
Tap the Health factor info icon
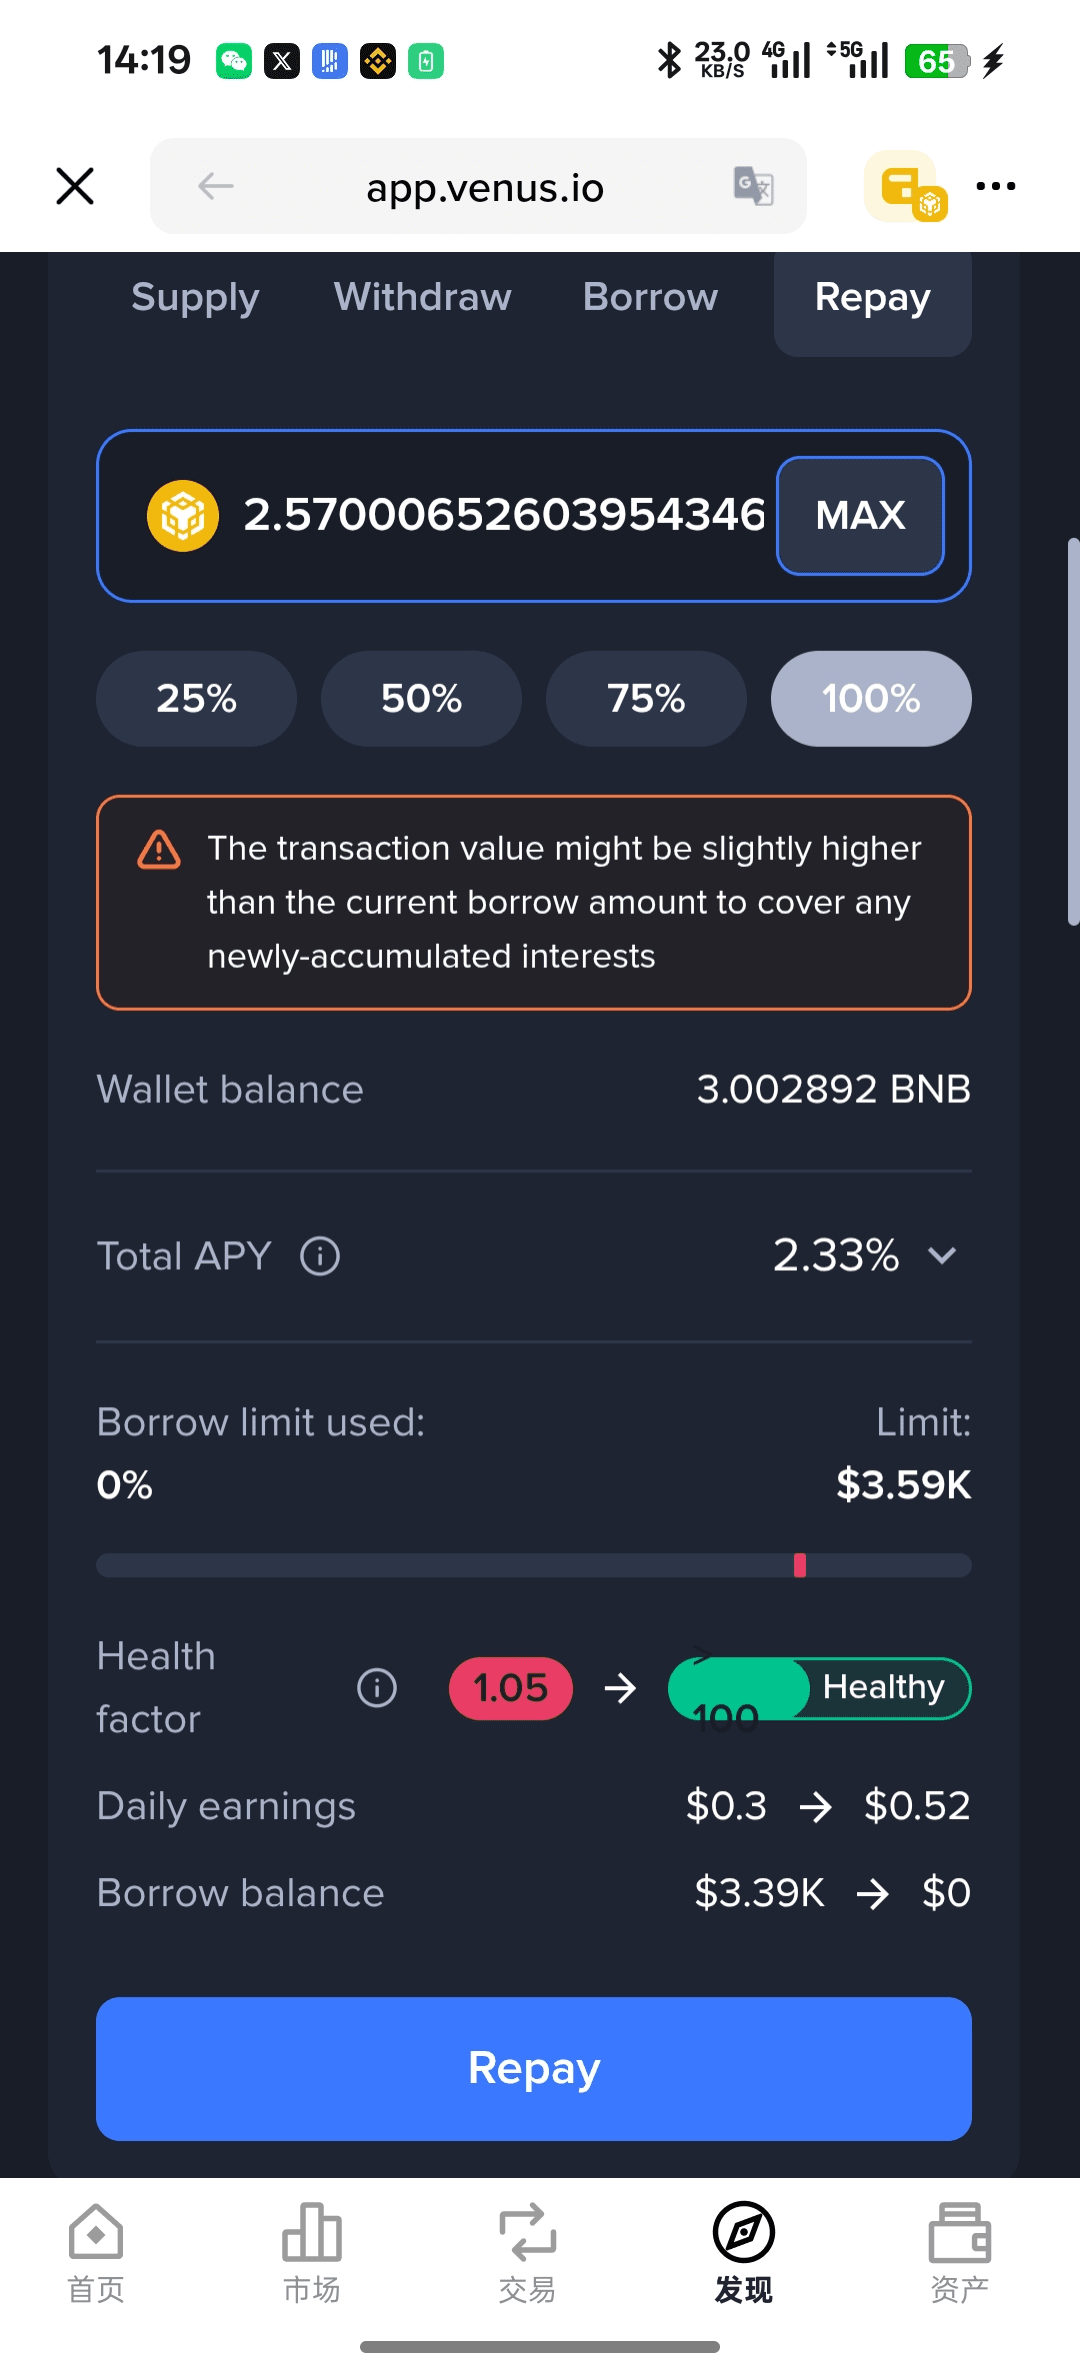coord(377,1688)
